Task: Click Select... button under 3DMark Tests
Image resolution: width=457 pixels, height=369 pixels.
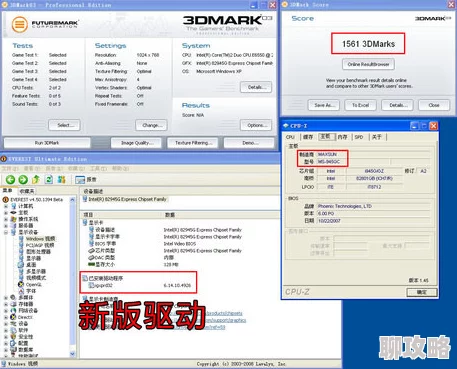Action: point(64,125)
